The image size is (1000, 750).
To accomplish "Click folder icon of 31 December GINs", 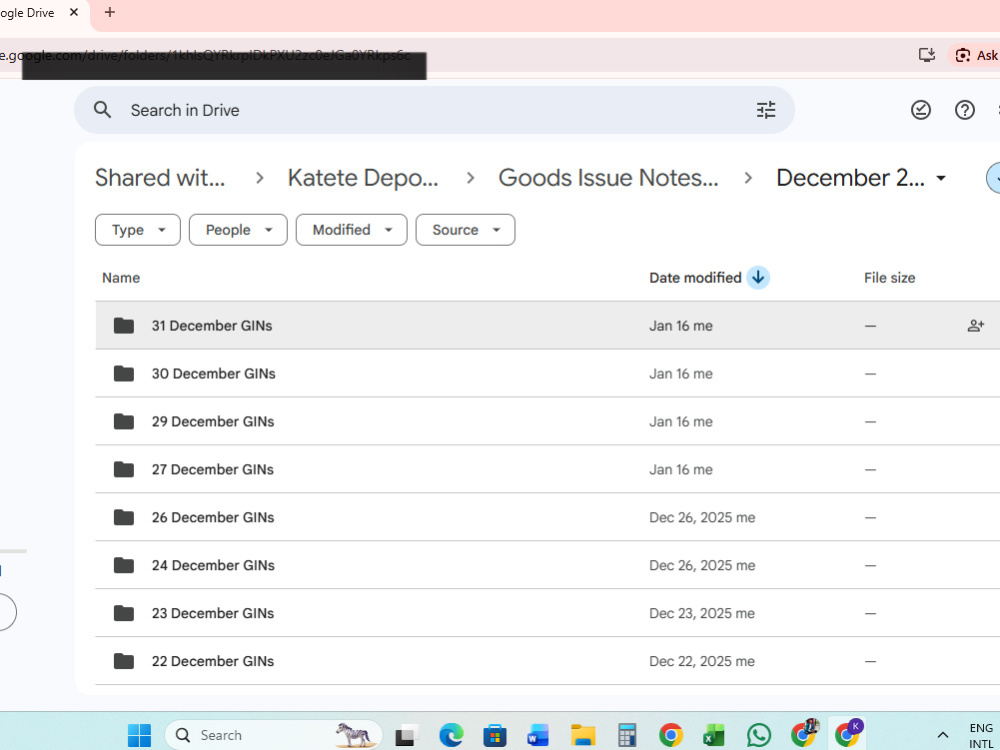I will (124, 325).
